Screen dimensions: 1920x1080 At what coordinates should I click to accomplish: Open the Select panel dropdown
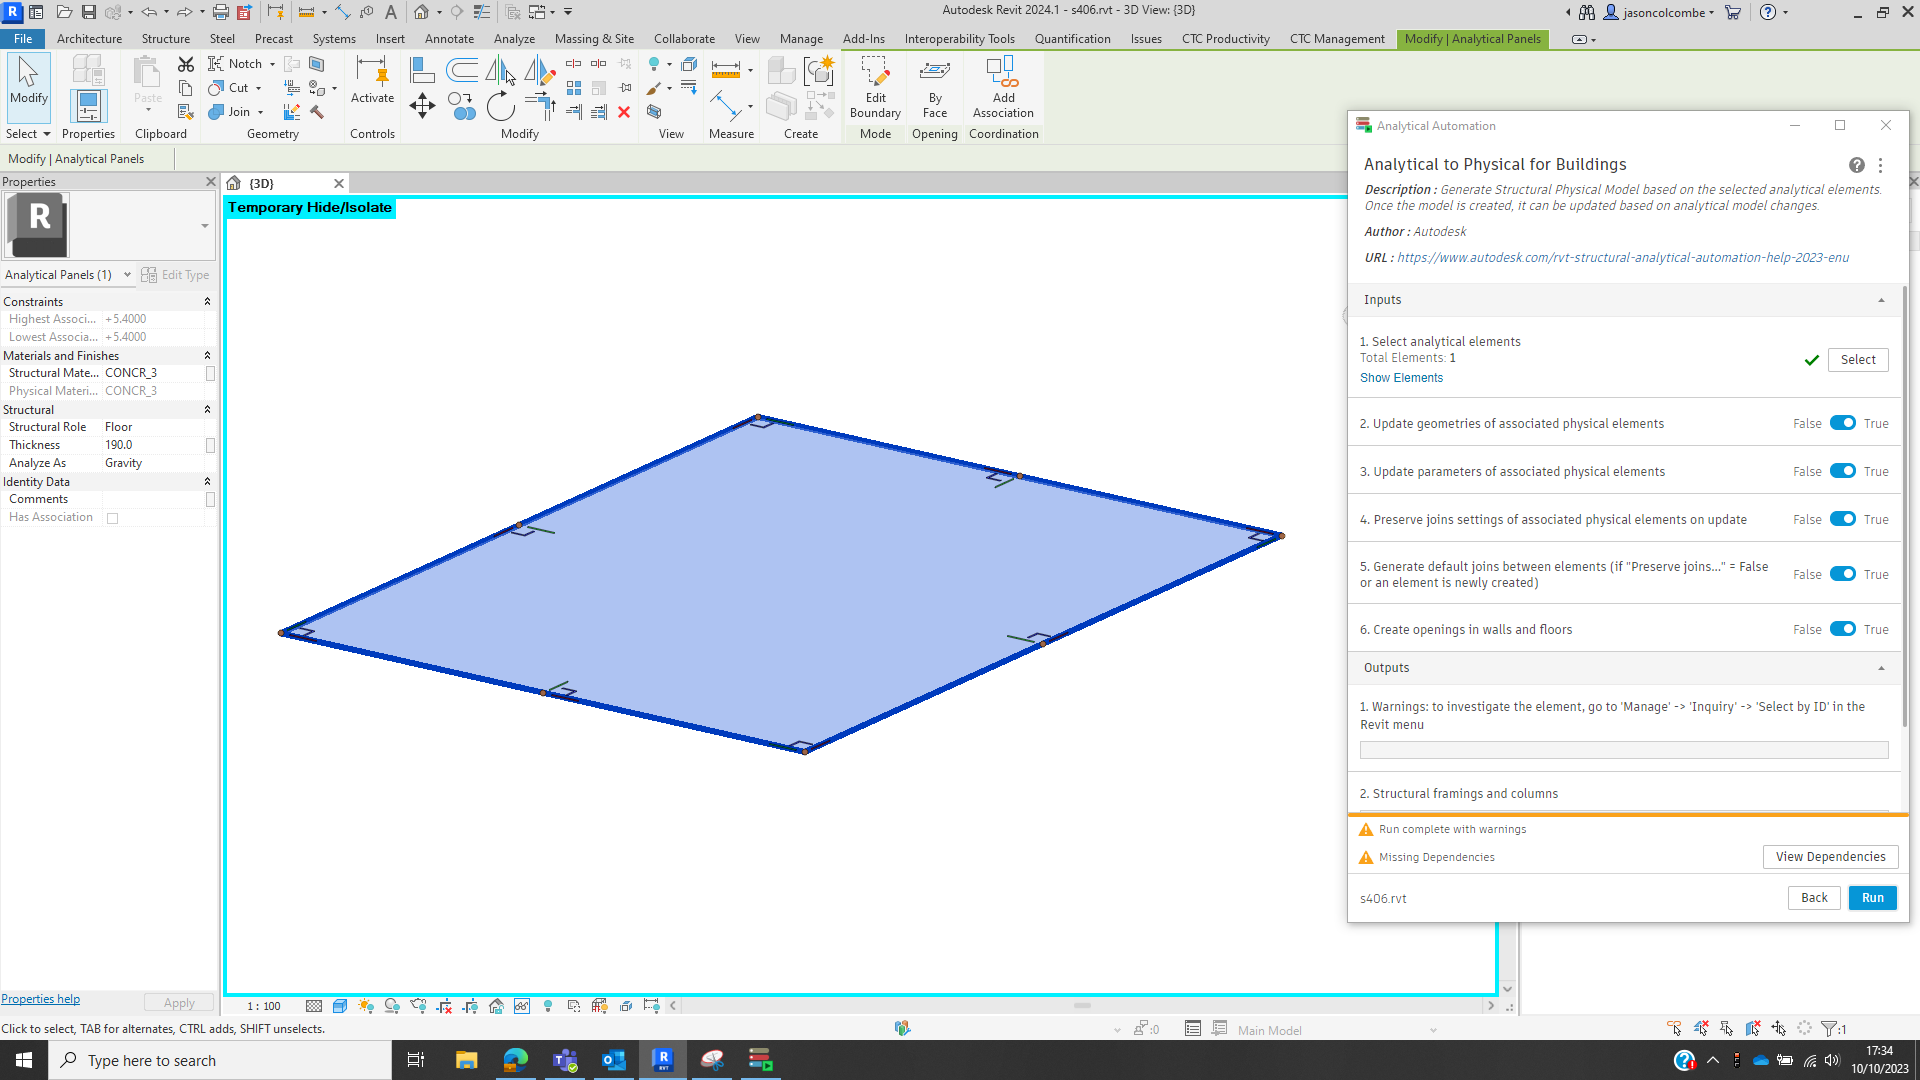[x=28, y=134]
